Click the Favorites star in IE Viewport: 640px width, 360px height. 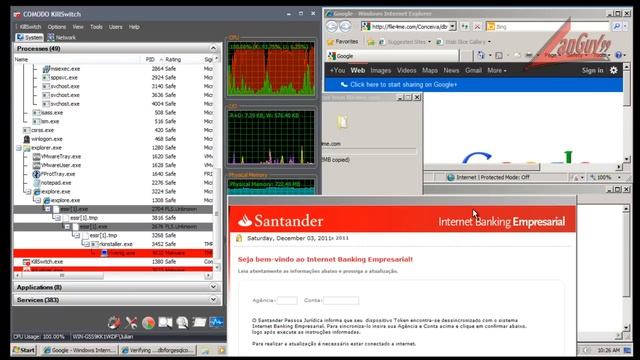pos(331,42)
